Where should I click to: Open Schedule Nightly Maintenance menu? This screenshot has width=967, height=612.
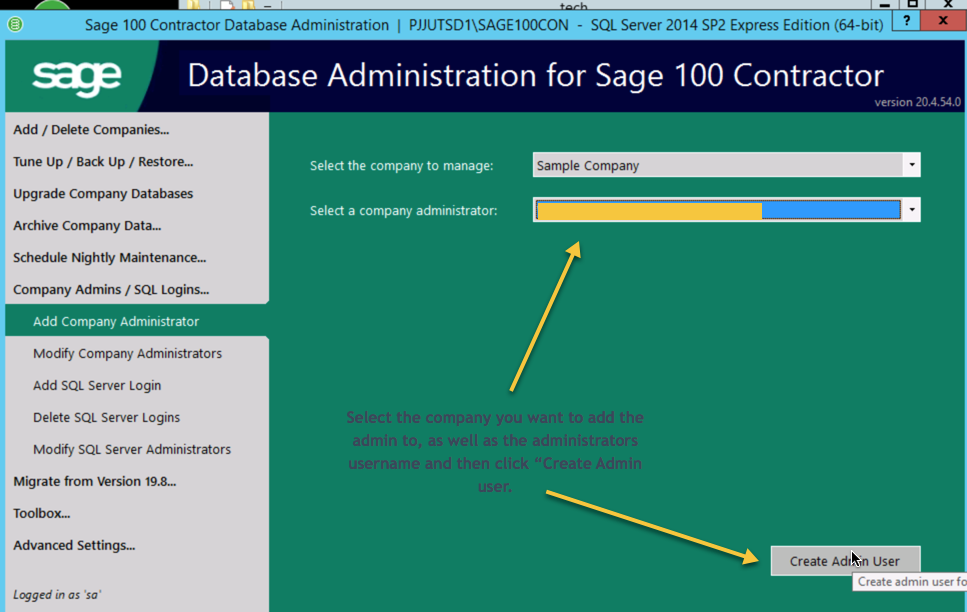(110, 258)
